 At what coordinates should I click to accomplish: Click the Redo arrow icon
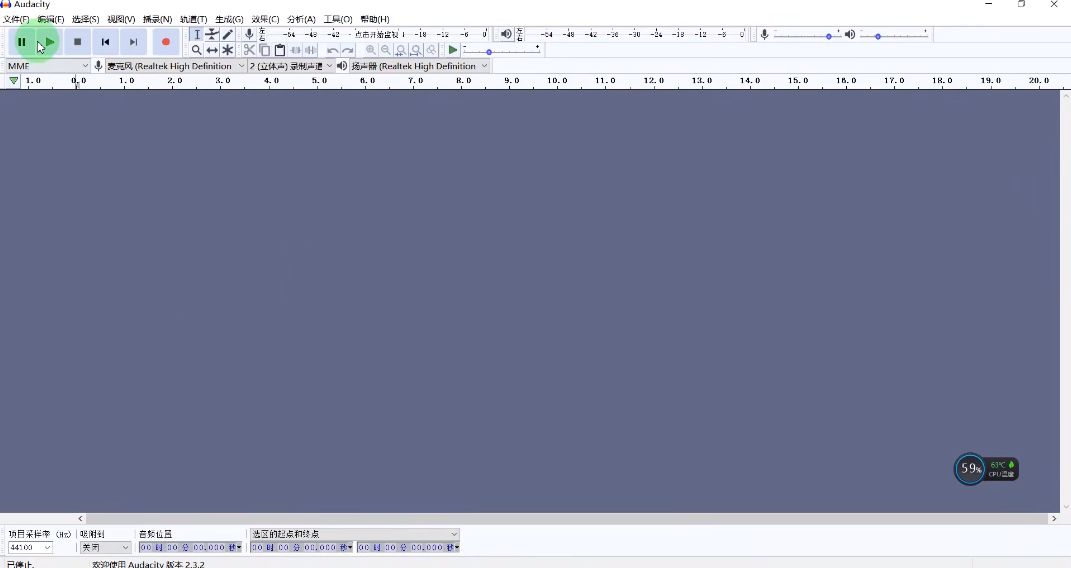[x=348, y=50]
